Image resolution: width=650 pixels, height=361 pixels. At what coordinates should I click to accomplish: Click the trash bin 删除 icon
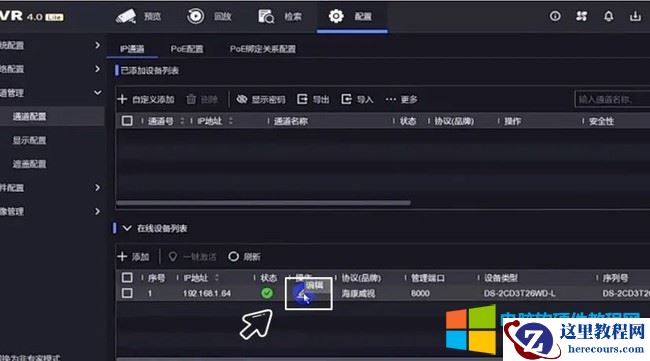[x=191, y=99]
